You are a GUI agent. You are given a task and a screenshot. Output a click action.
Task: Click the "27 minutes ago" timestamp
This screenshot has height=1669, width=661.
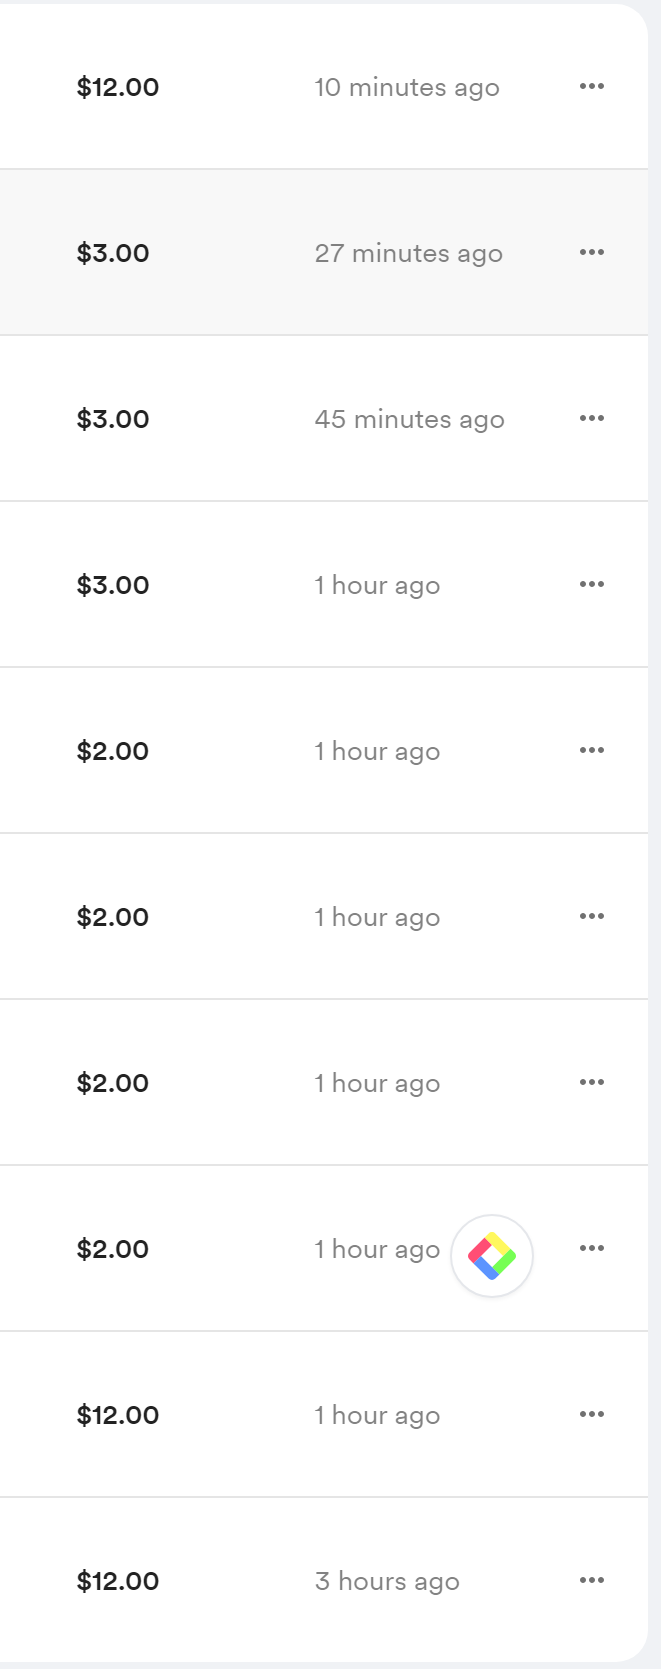pos(408,253)
